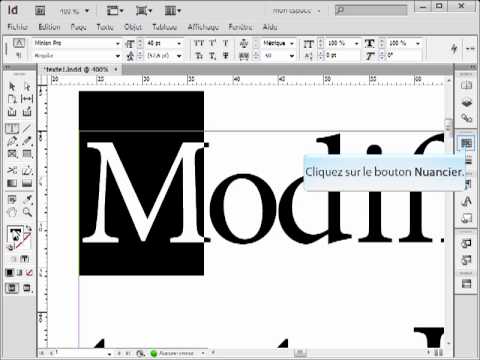Open the Objet menu
The width and height of the screenshot is (480, 360).
coord(133,27)
